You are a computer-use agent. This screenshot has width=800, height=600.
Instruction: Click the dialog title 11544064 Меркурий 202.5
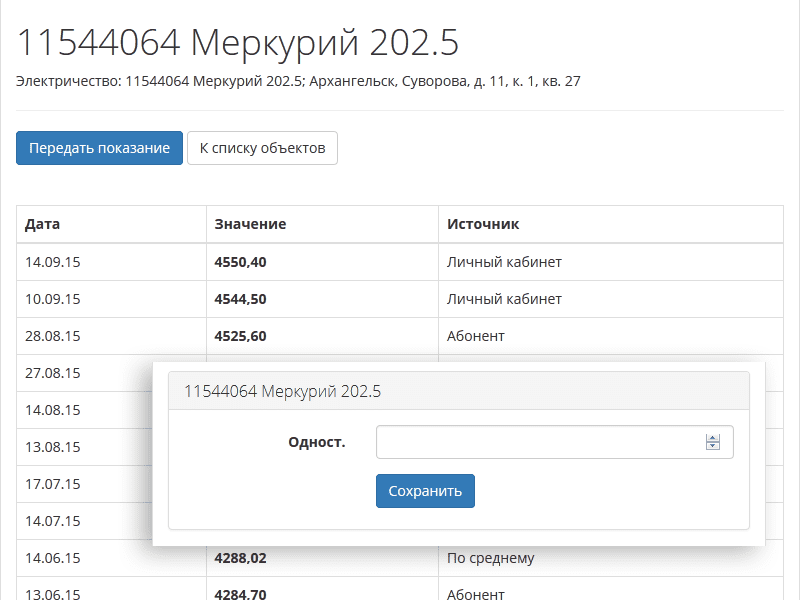tap(282, 391)
